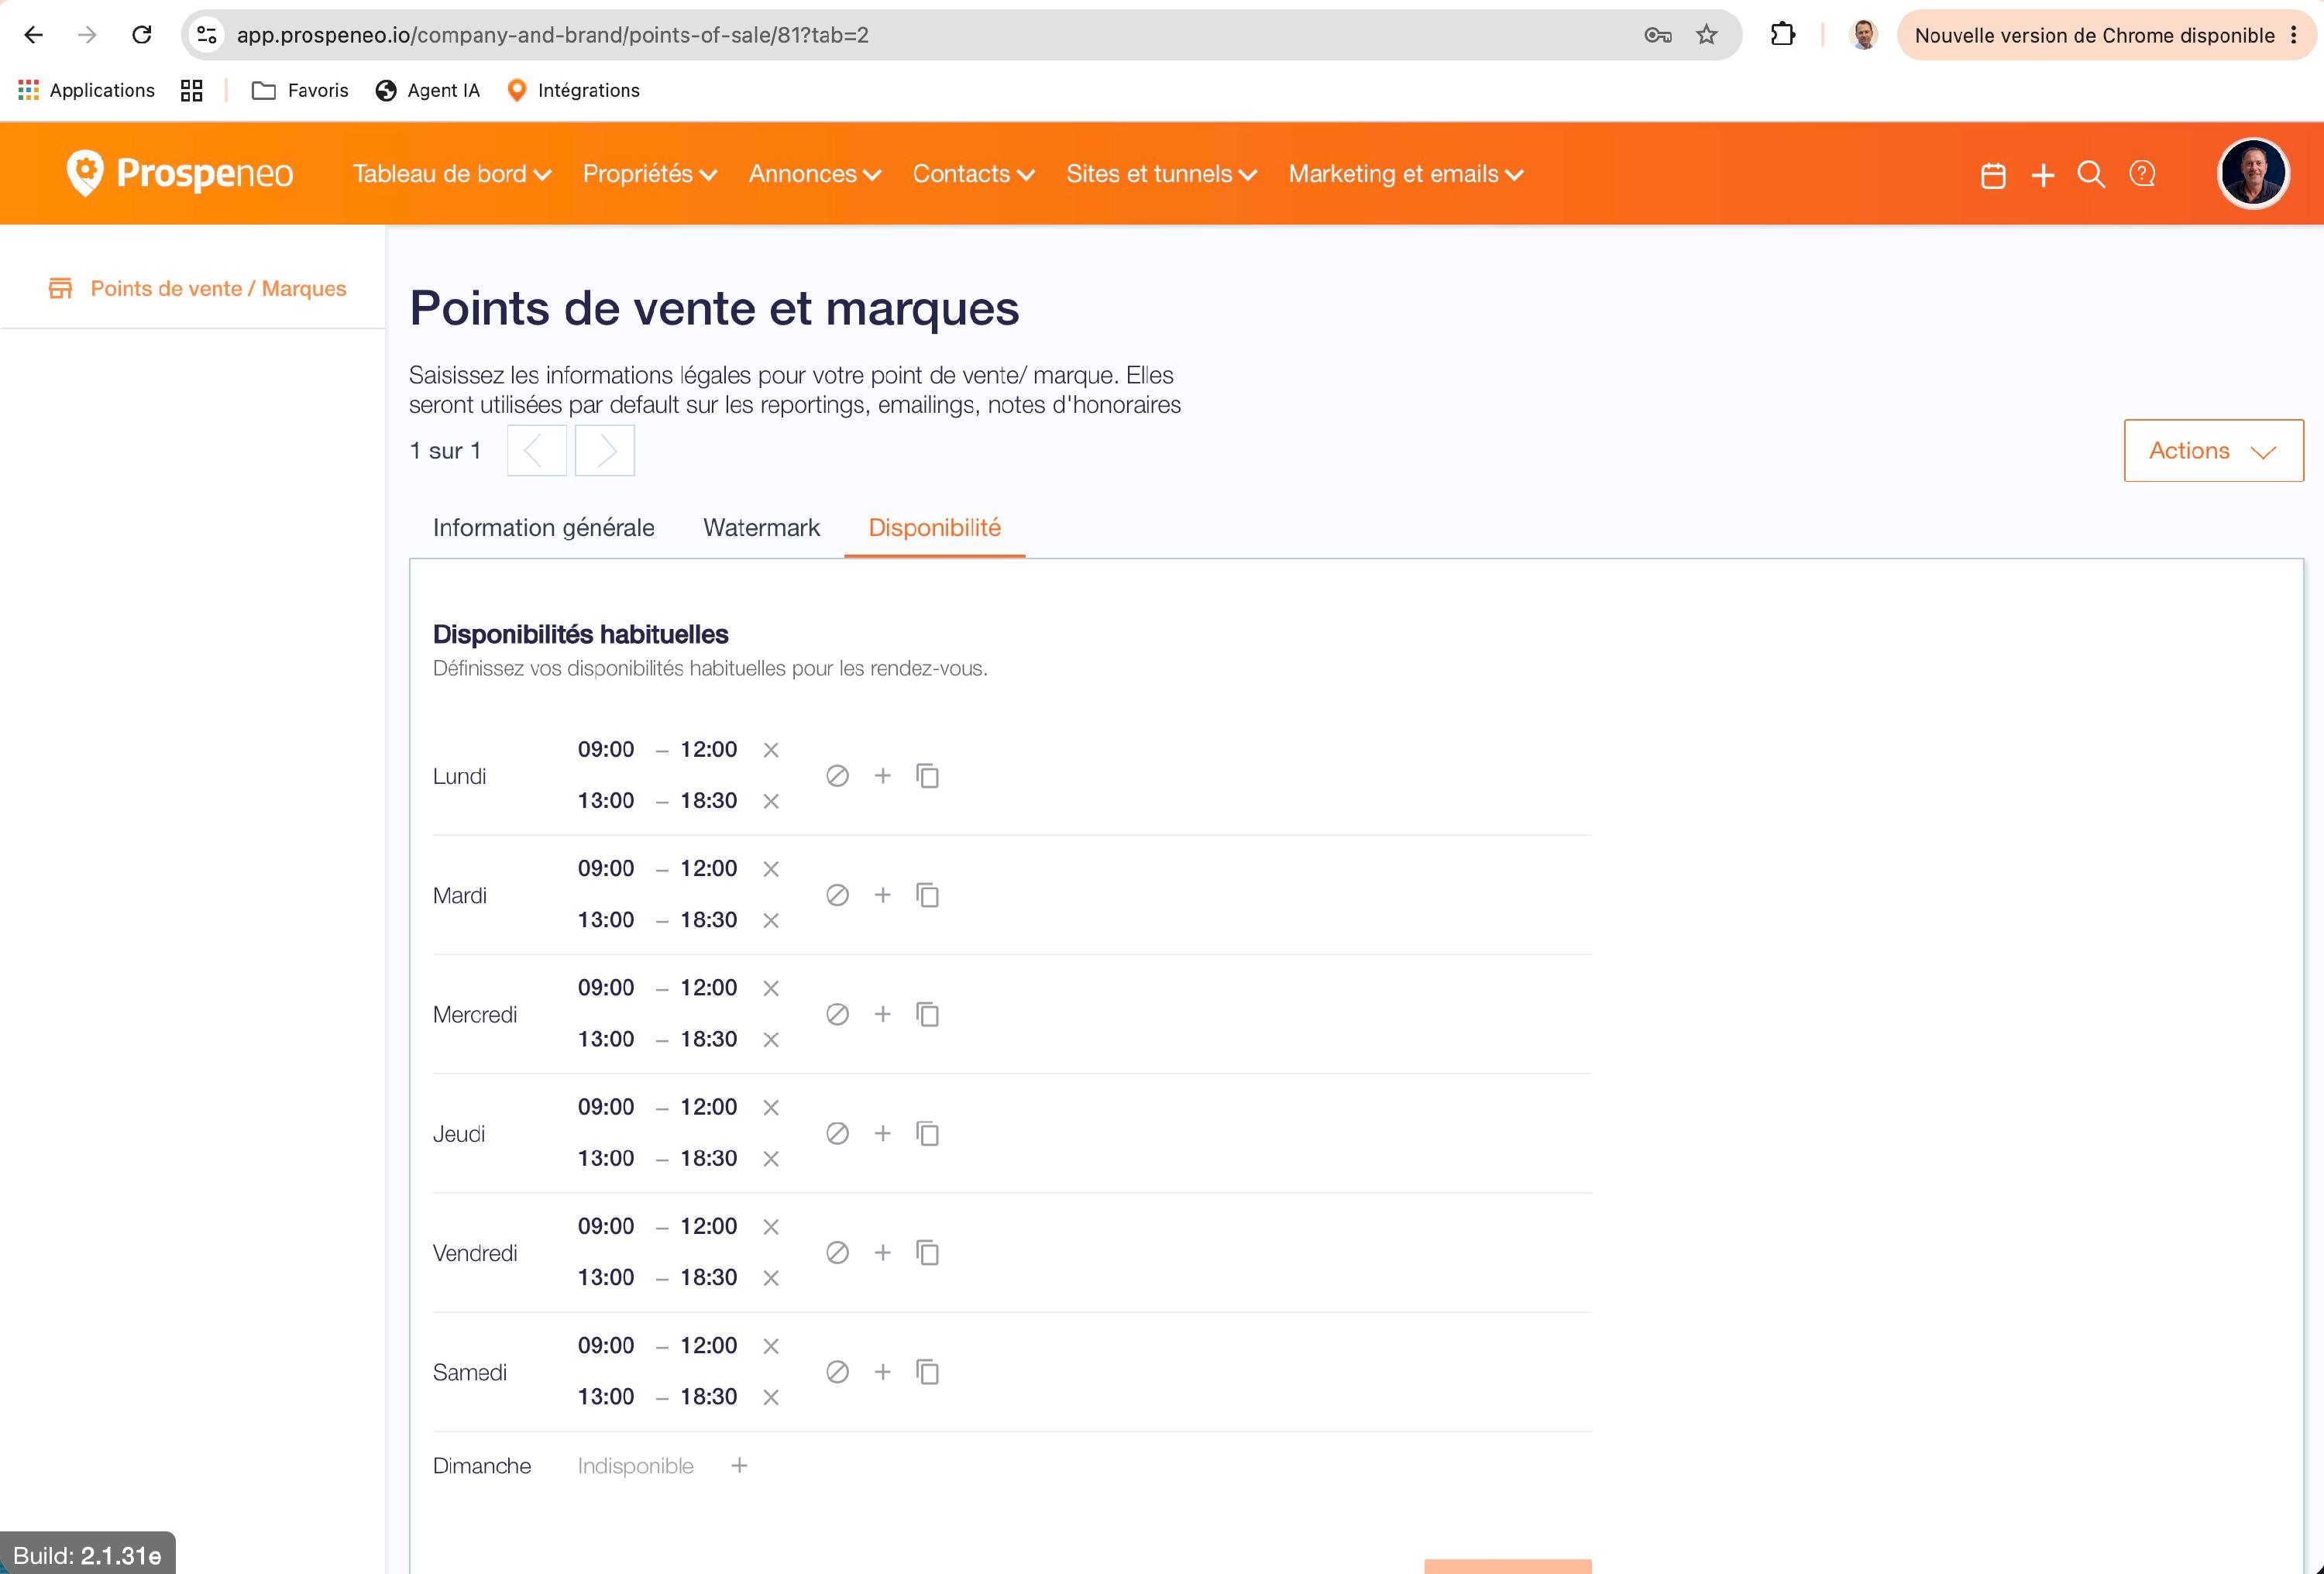Mark Lundi as unavailable

pos(837,776)
